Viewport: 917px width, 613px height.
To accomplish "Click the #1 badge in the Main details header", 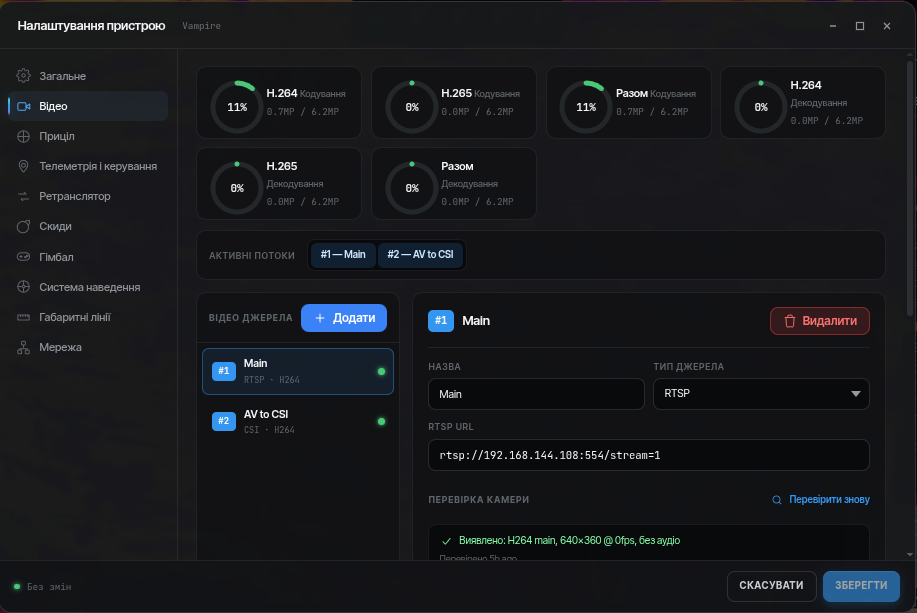I will click(x=441, y=321).
